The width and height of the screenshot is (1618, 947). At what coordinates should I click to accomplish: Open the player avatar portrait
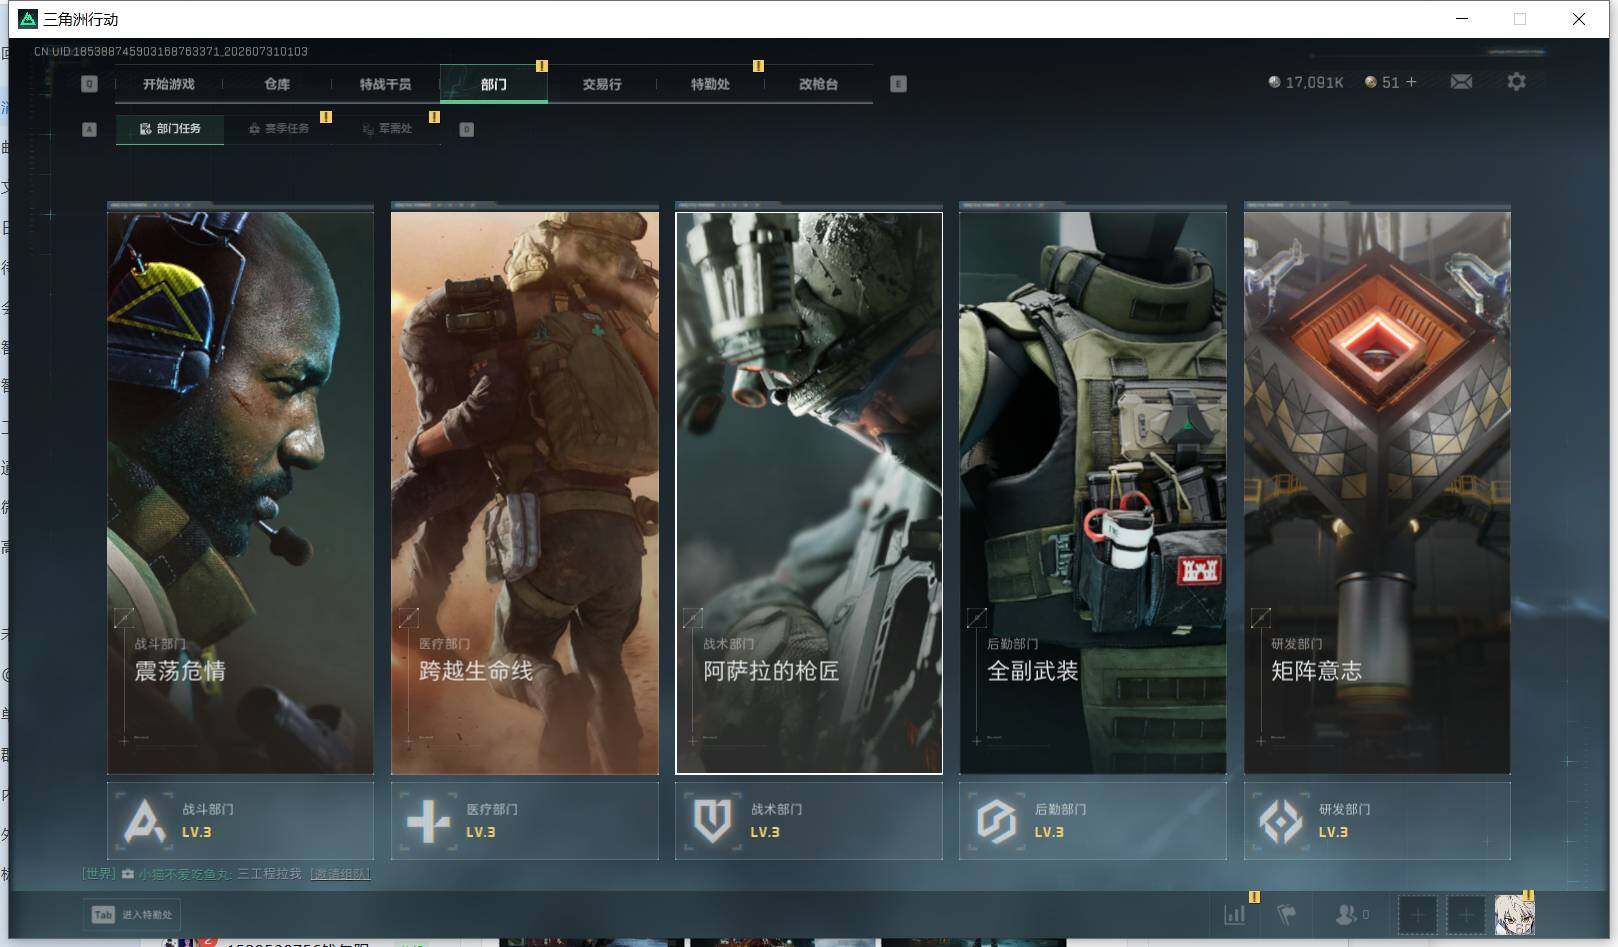[x=1514, y=915]
